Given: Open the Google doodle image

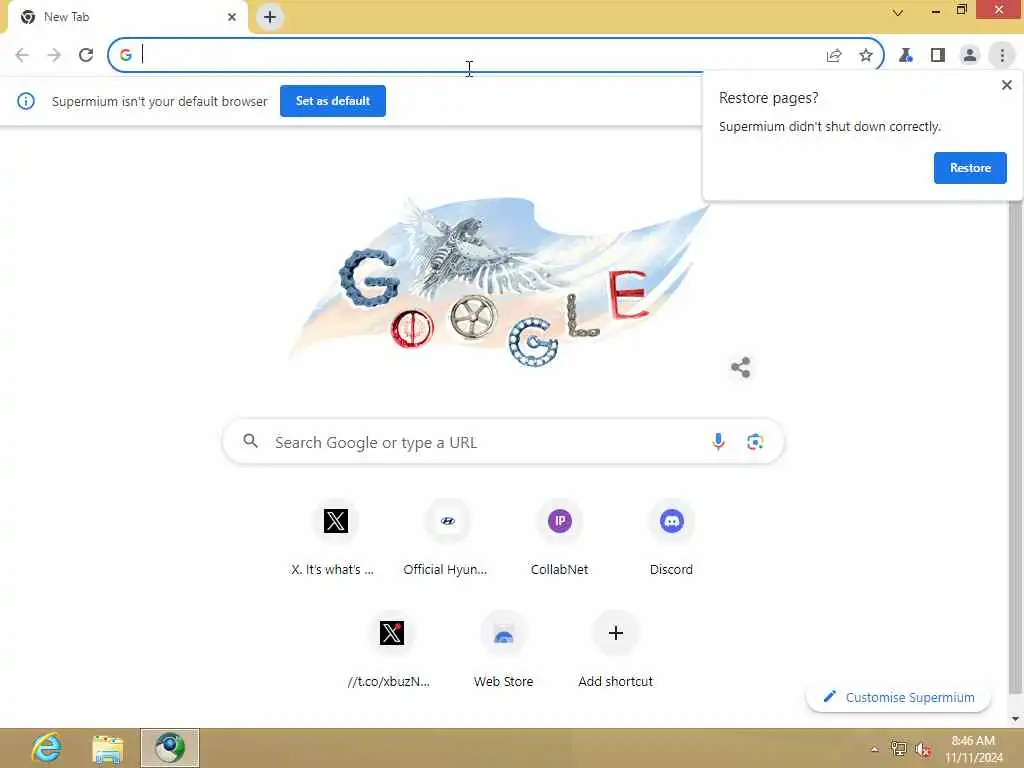Looking at the screenshot, I should pos(500,281).
